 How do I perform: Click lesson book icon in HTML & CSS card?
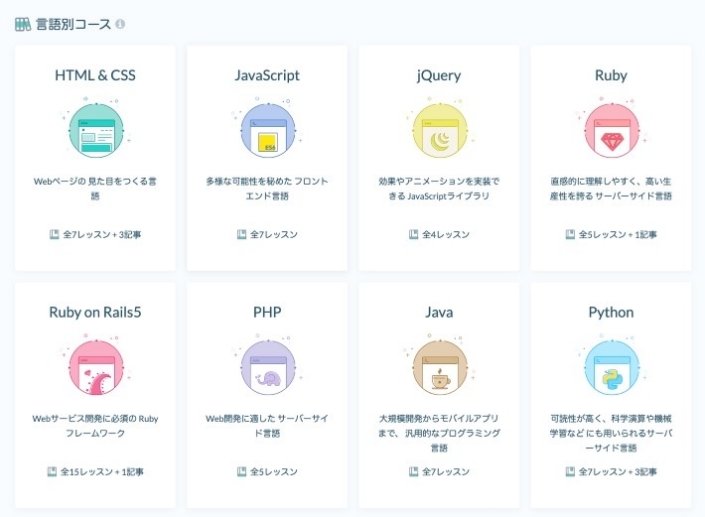pyautogui.click(x=54, y=234)
